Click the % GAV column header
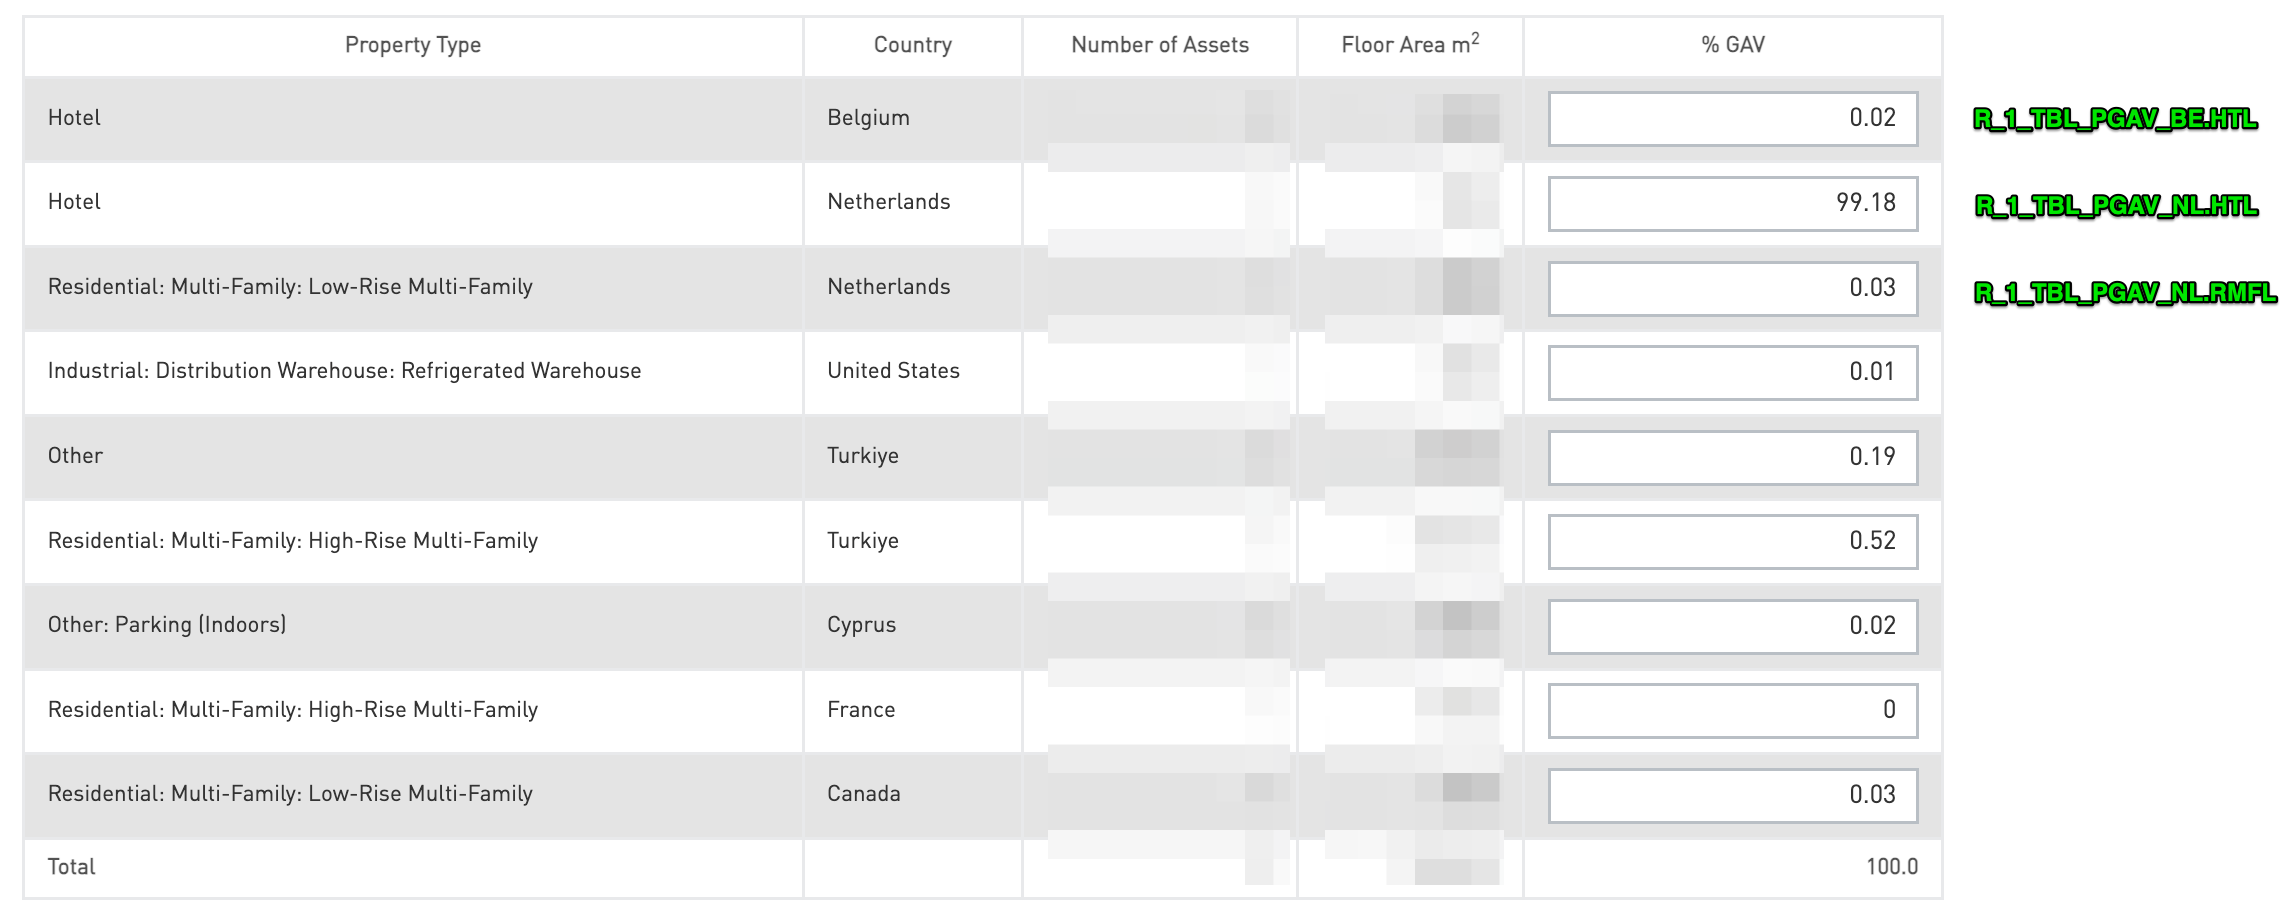The image size is (2292, 916). pos(1732,45)
